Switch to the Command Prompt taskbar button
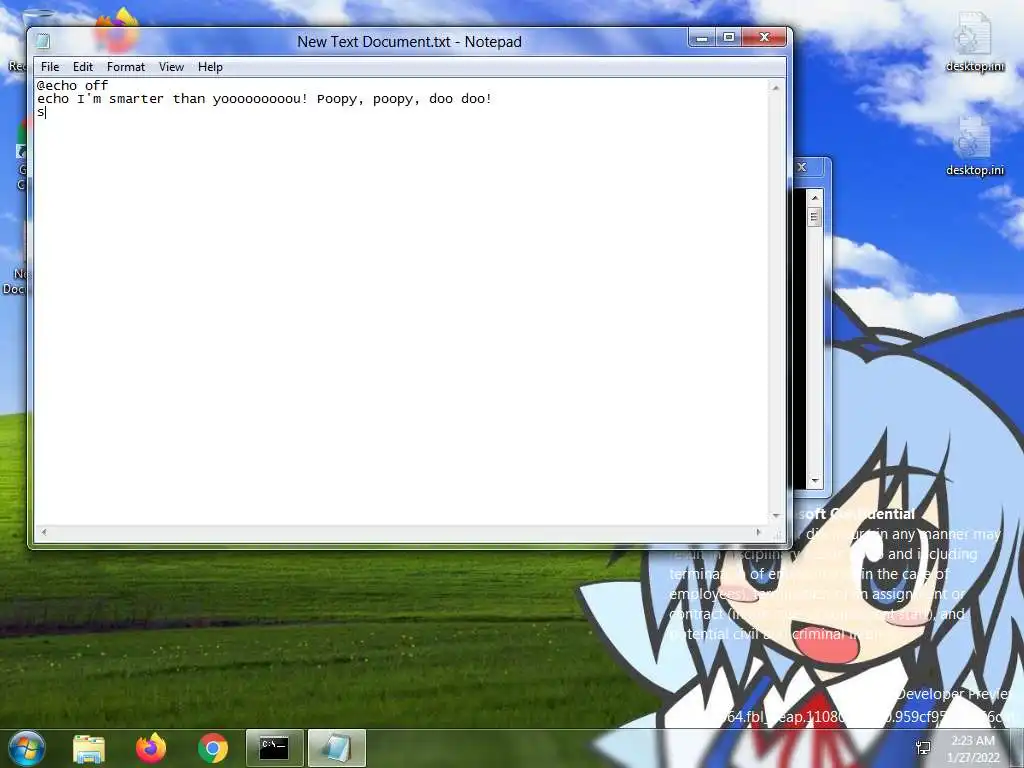 tap(274, 748)
